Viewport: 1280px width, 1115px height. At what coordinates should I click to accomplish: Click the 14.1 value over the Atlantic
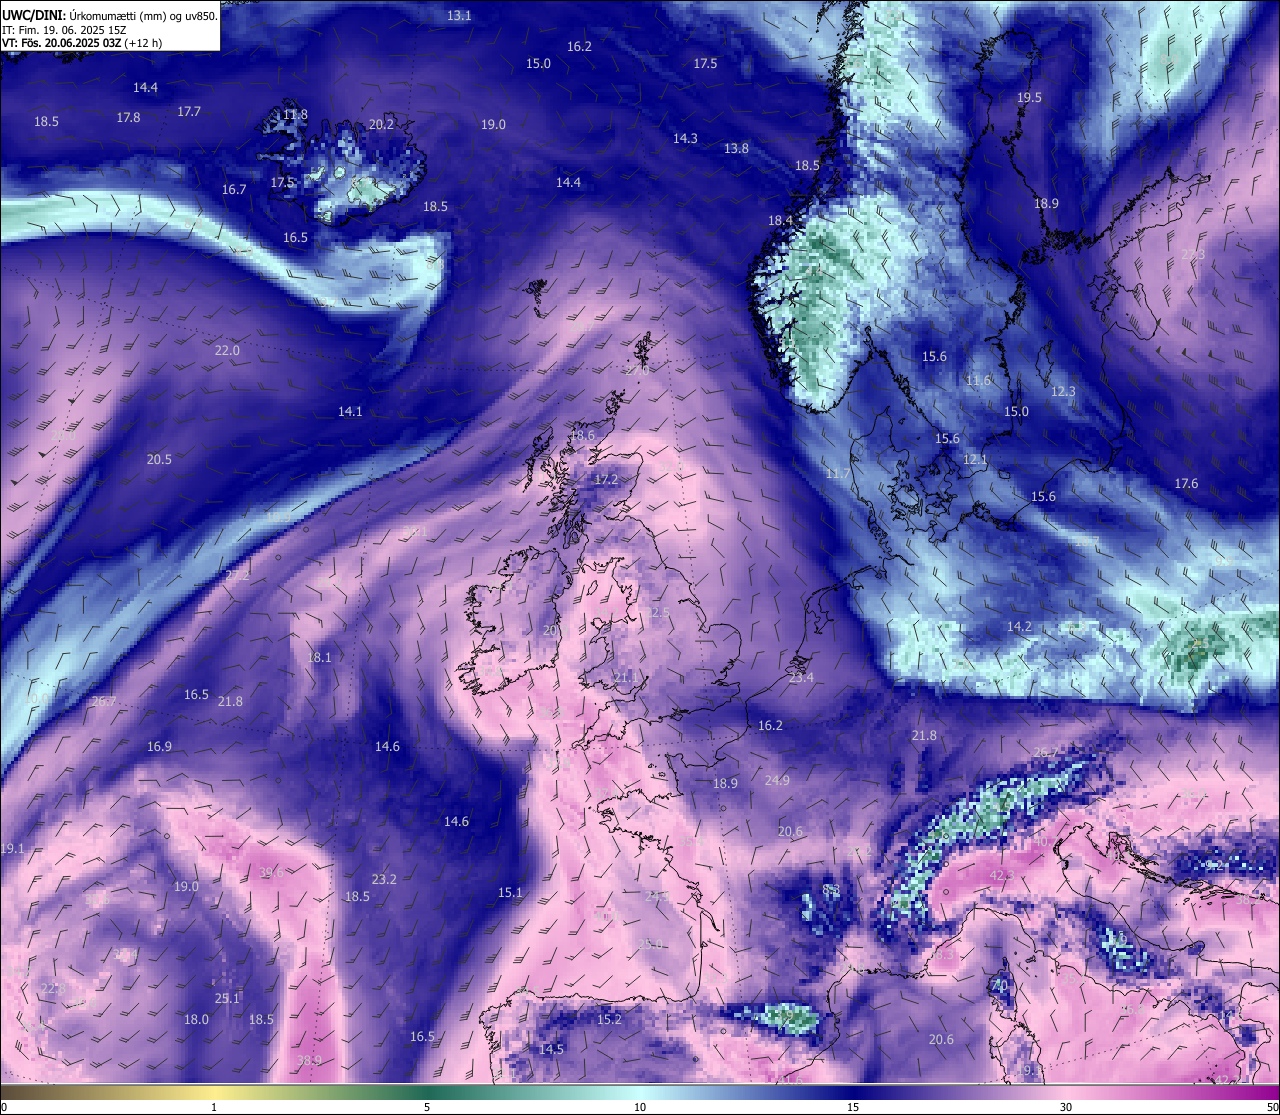pos(350,412)
